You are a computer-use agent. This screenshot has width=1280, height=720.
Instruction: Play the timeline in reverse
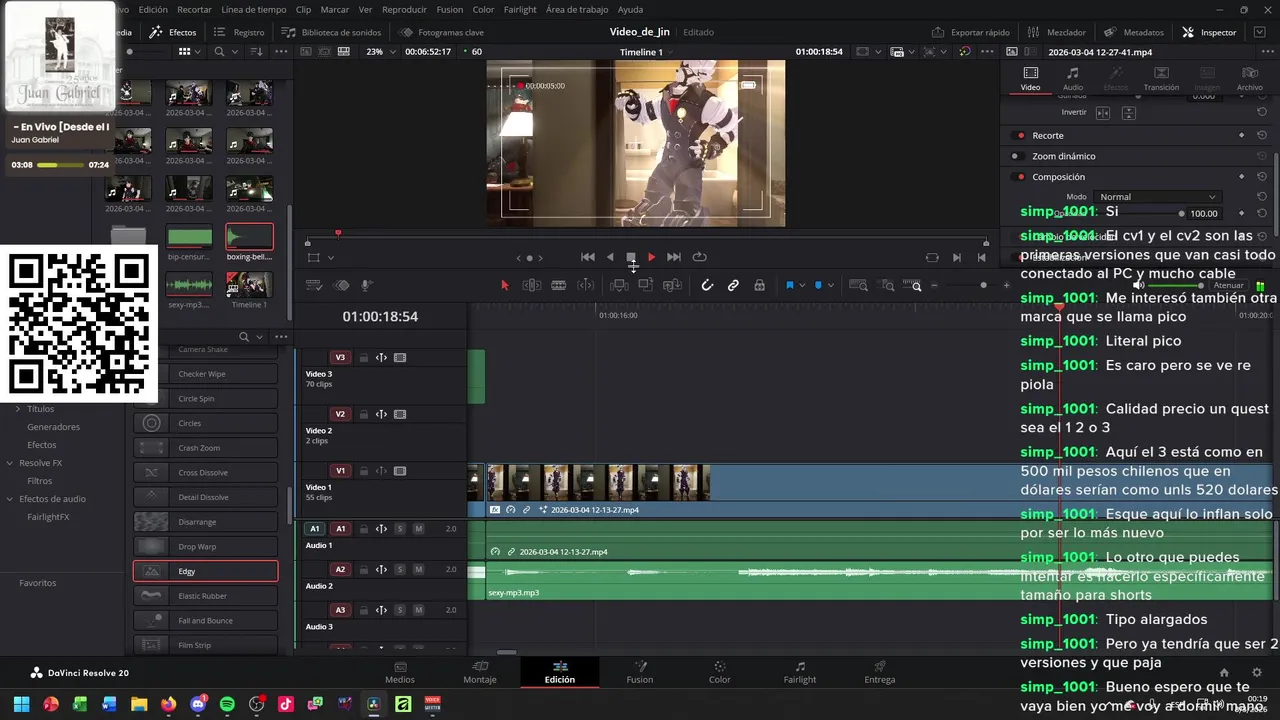[610, 257]
